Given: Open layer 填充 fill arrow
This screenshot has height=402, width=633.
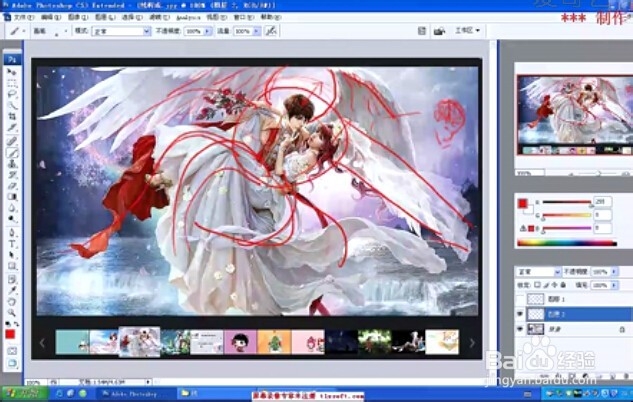Looking at the screenshot, I should tap(614, 285).
